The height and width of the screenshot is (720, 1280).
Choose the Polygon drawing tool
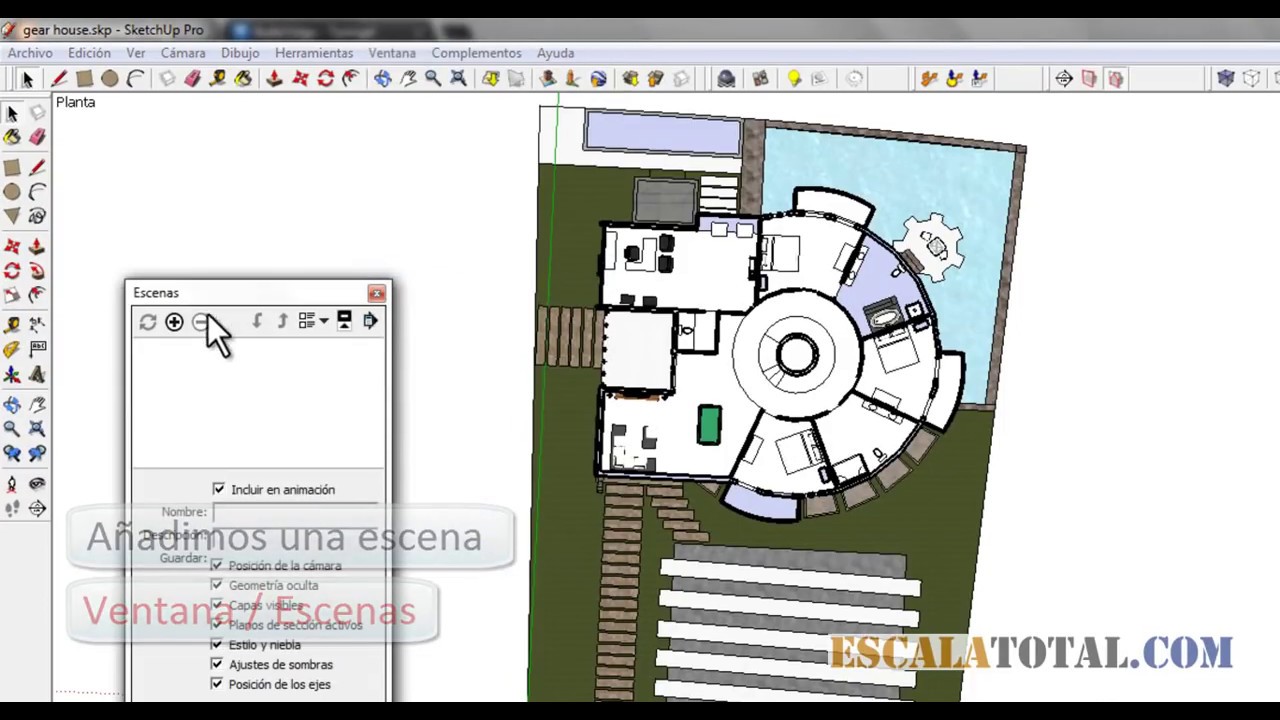[12, 216]
